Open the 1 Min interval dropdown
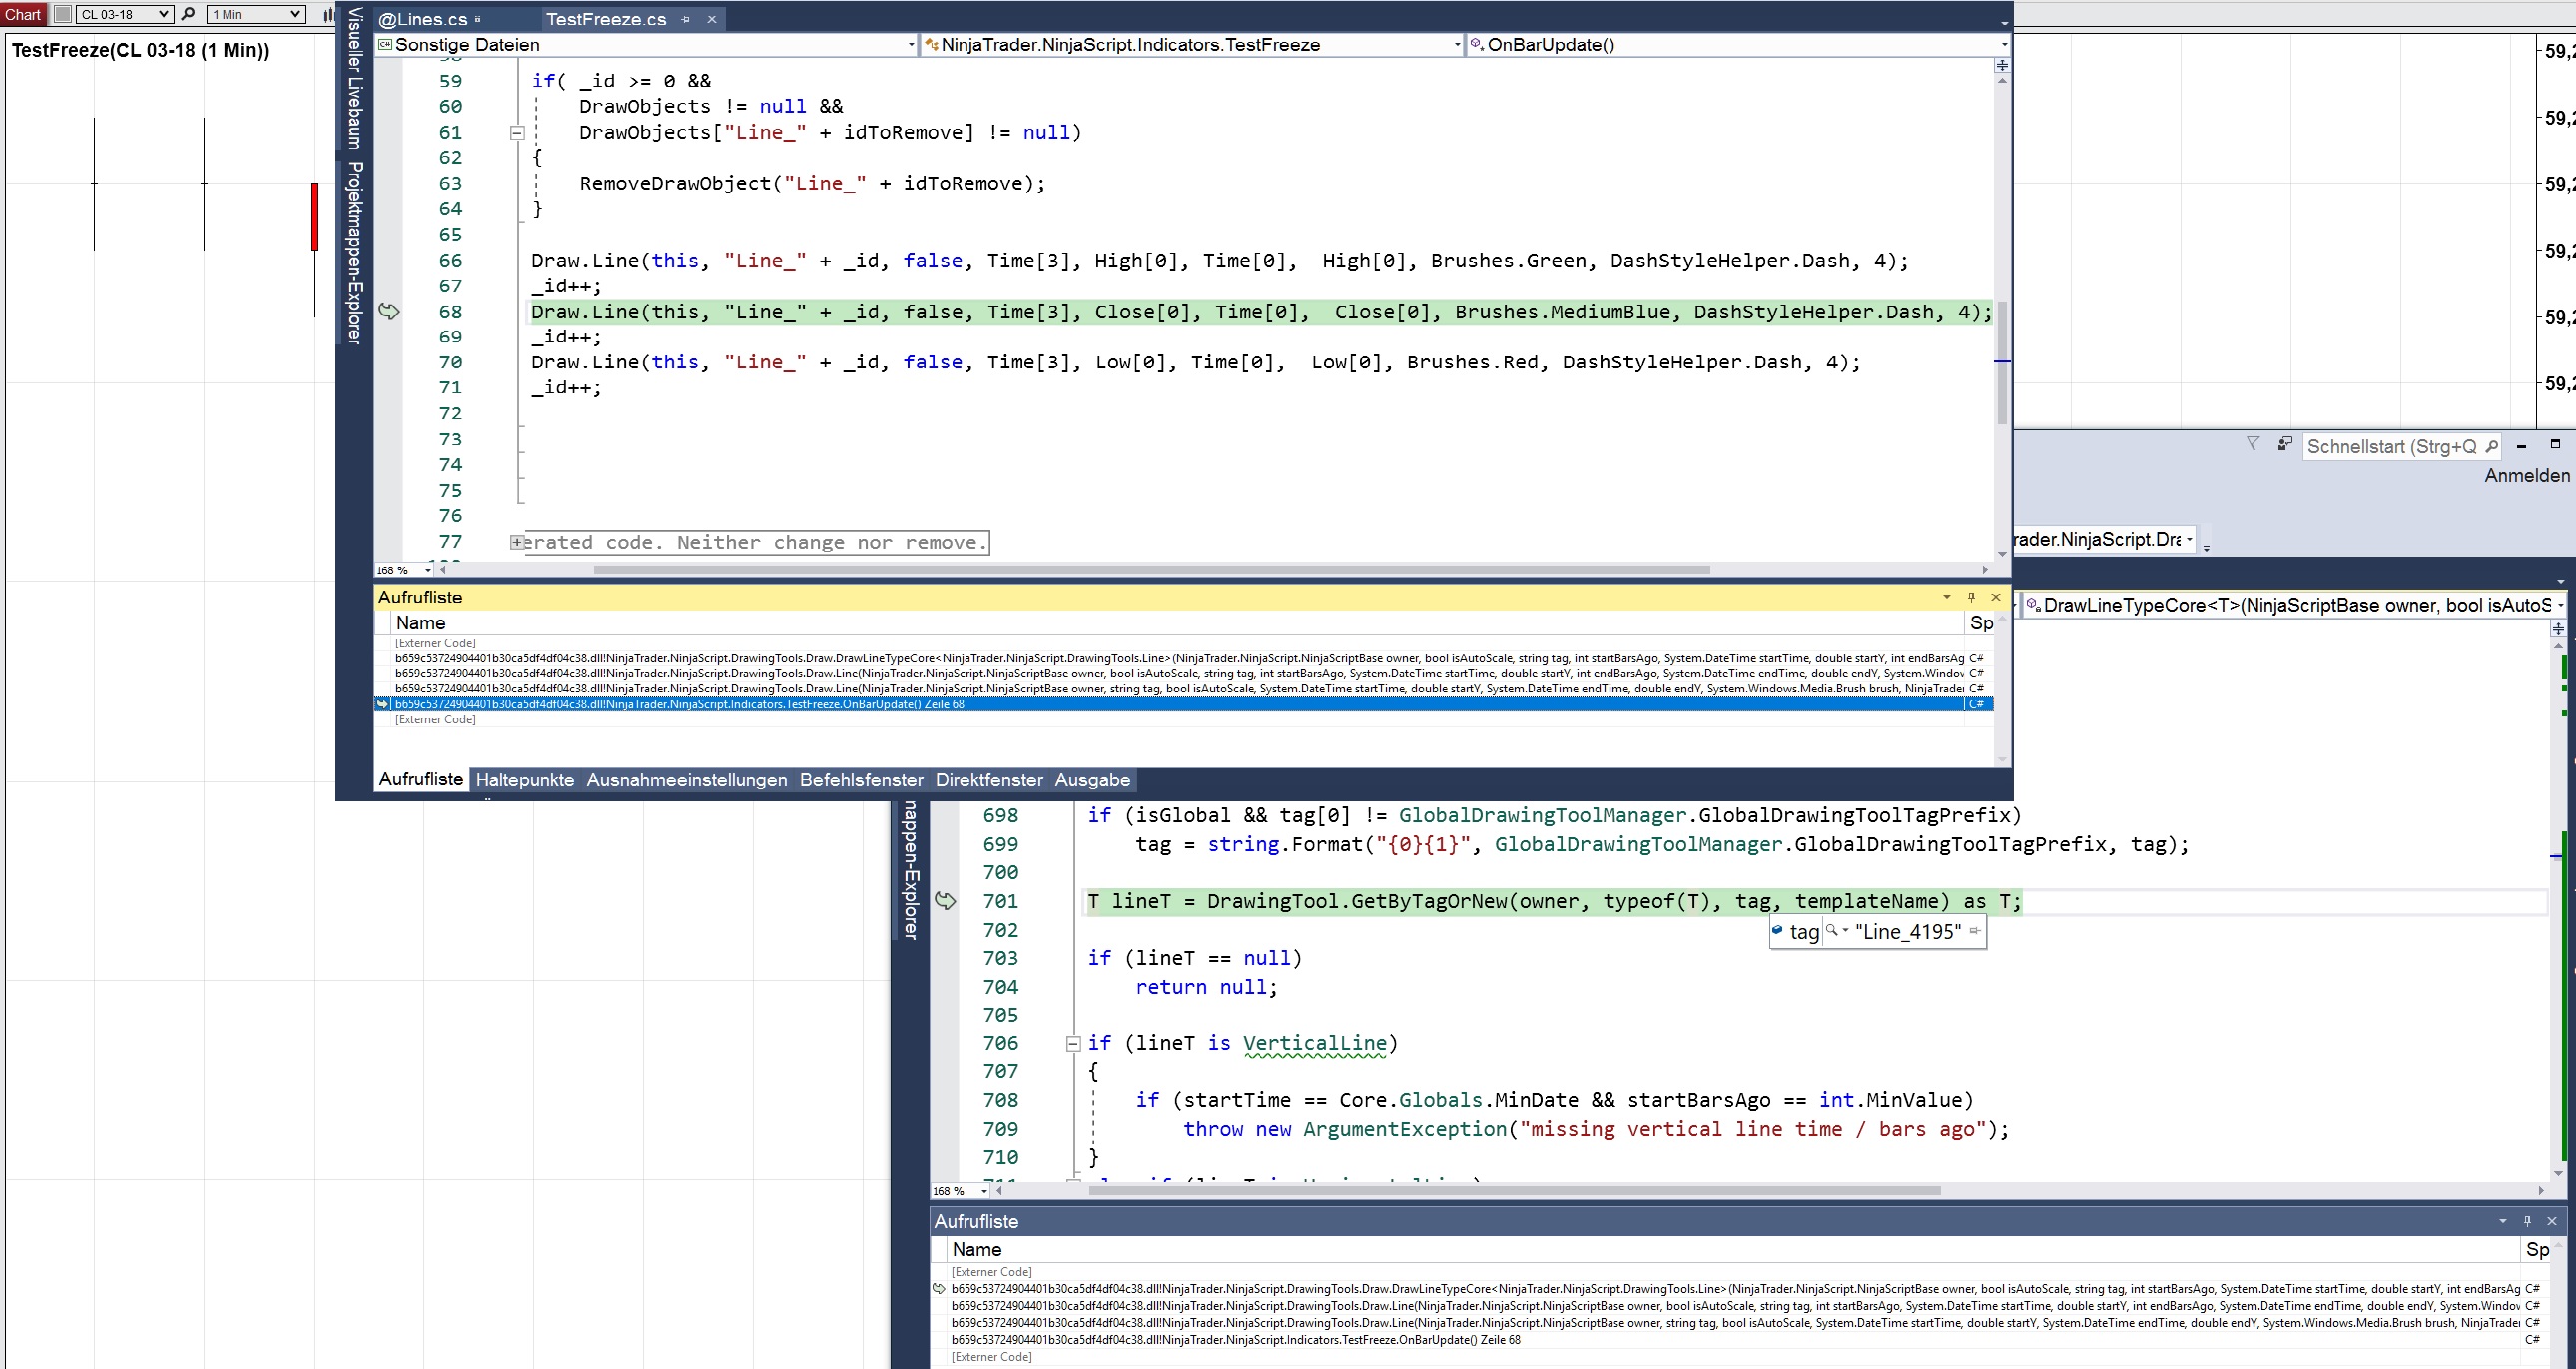Screen dimensions: 2576x1369 294,14
